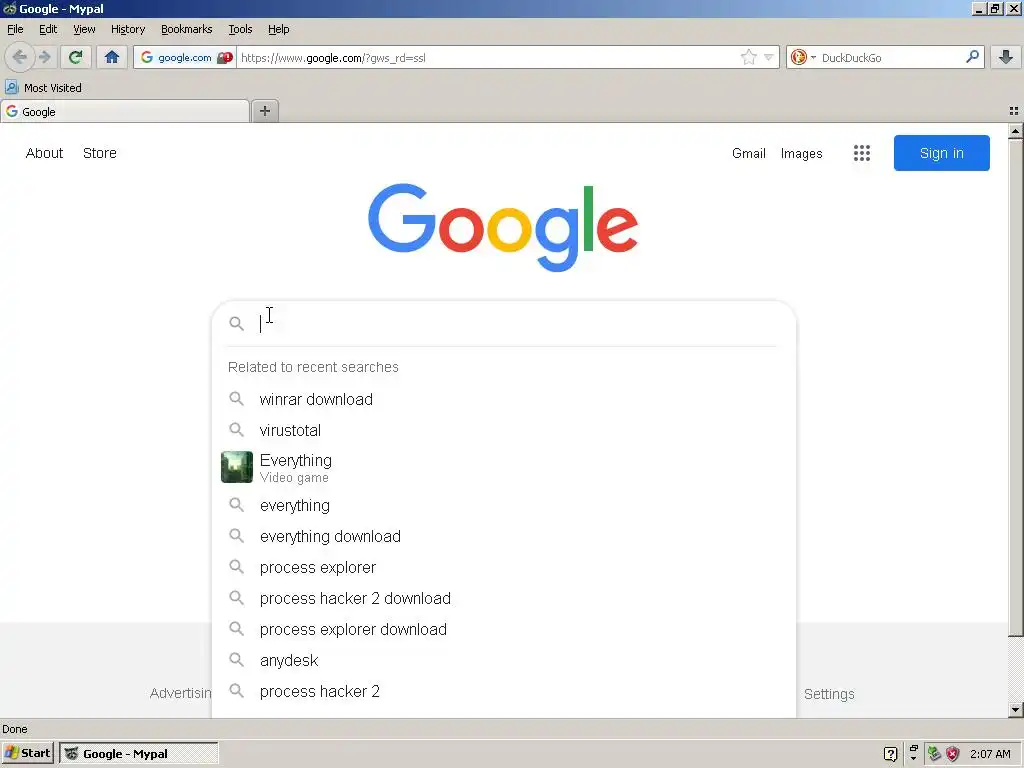Image resolution: width=1024 pixels, height=768 pixels.
Task: Open the Gmail link
Action: pyautogui.click(x=748, y=153)
